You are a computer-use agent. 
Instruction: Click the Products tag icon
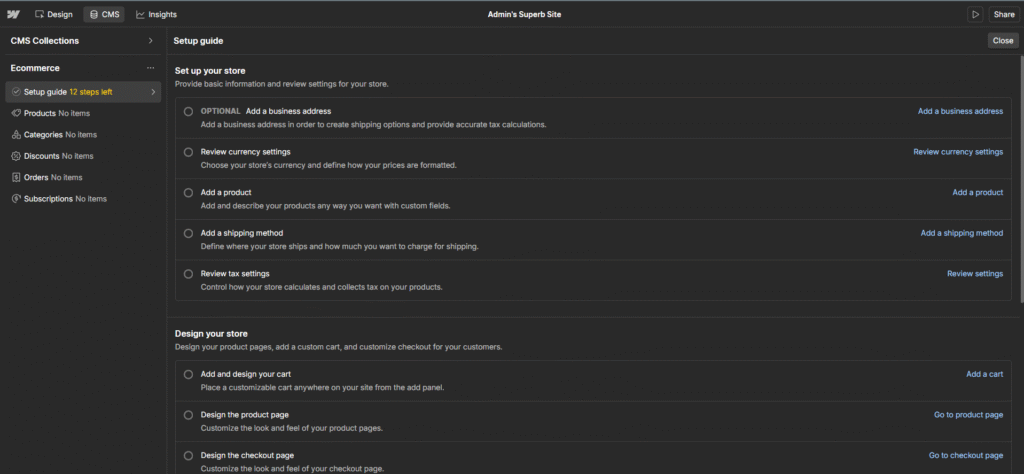coord(16,113)
